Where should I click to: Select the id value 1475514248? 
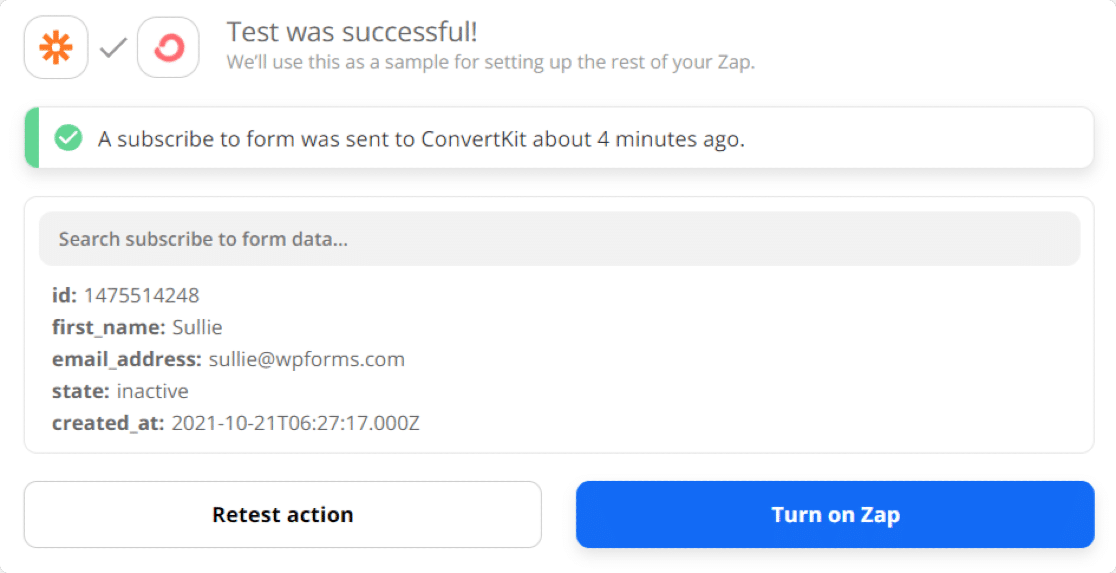pos(142,295)
